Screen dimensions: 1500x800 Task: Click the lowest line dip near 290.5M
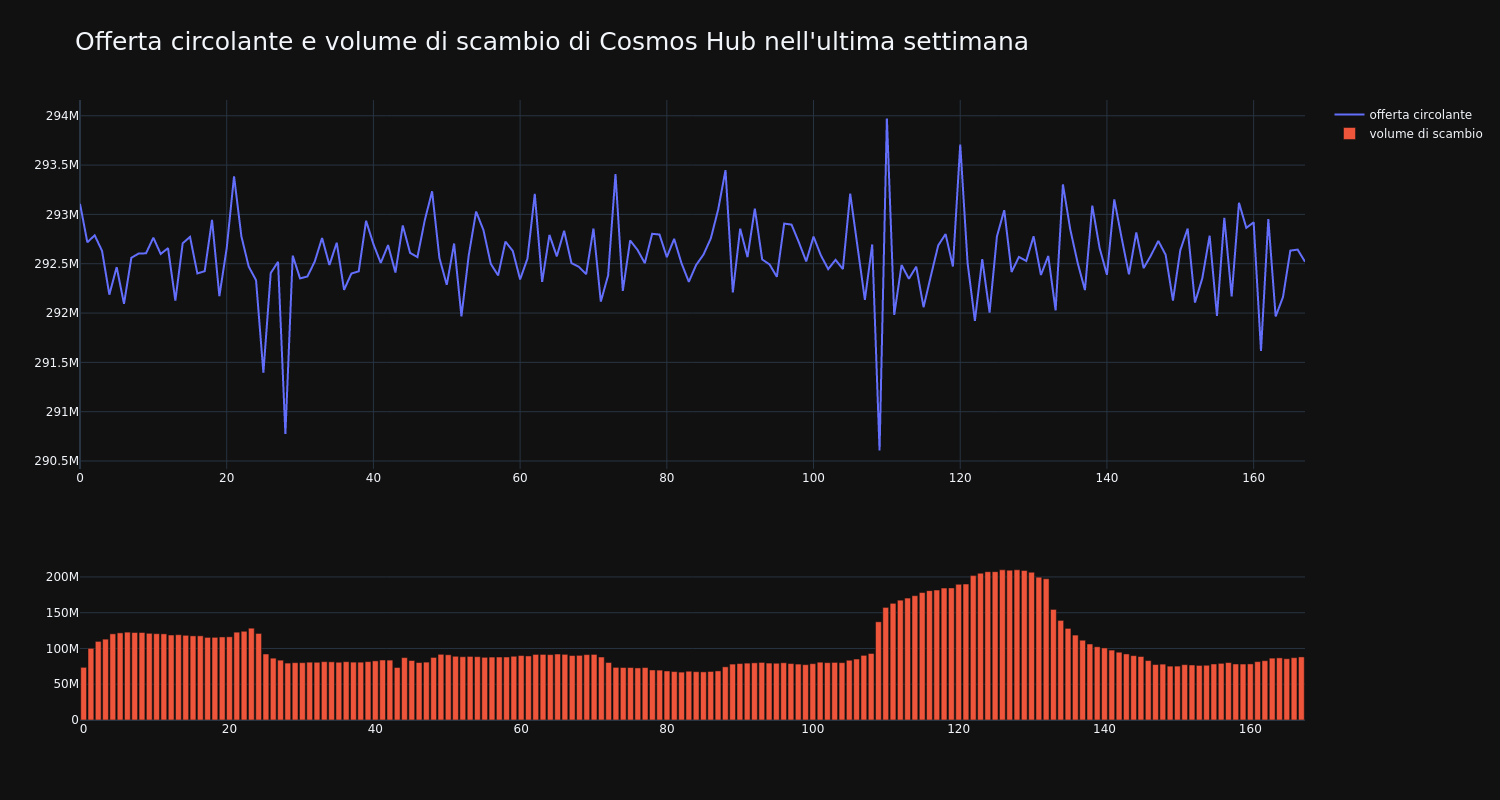tap(879, 449)
